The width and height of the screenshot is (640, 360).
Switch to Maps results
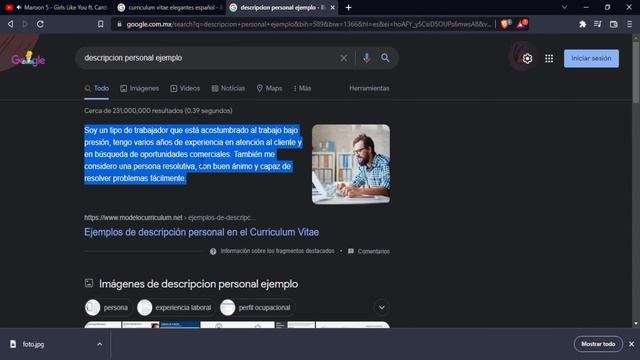(269, 88)
